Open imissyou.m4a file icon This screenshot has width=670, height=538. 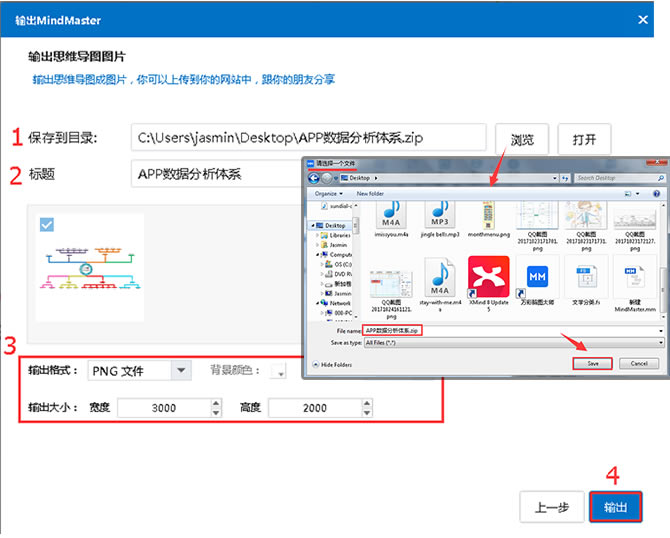(x=391, y=215)
